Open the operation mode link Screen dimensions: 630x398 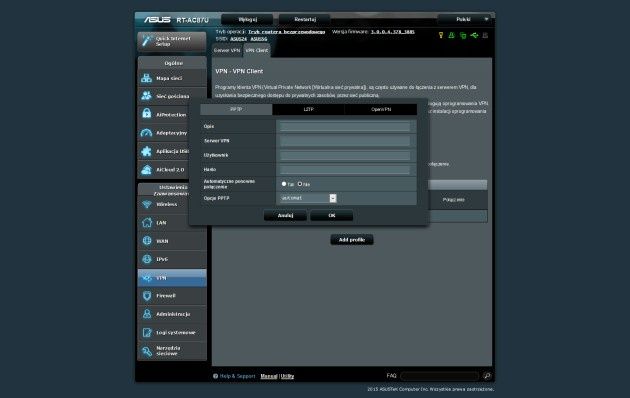[x=286, y=32]
